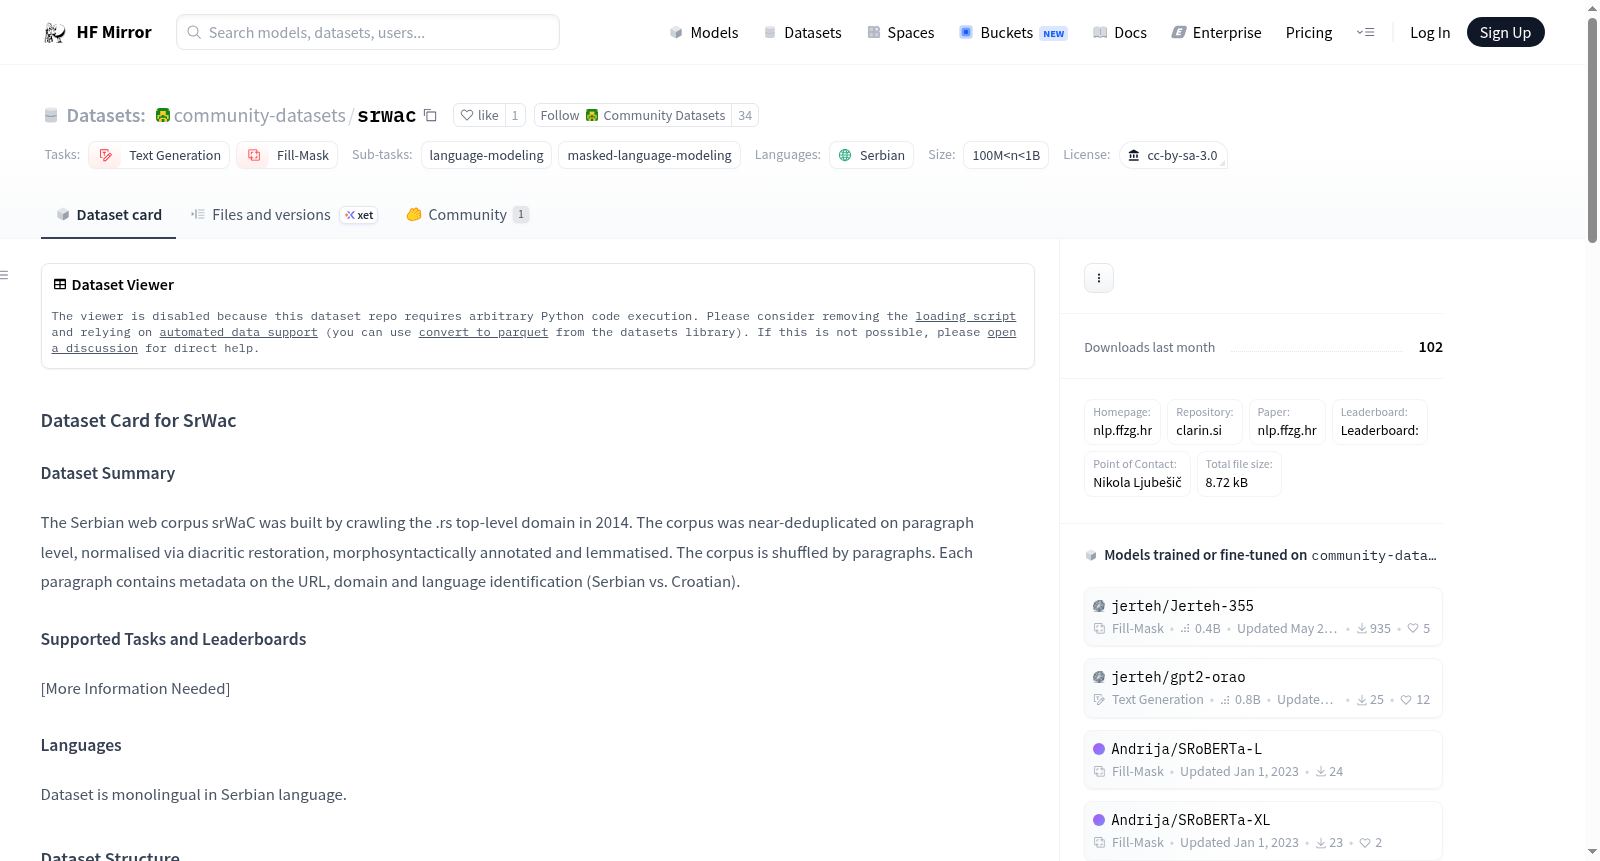Click the Andrija/SRoBERTa-XL purple avatar dot
1600x861 pixels.
(1099, 820)
